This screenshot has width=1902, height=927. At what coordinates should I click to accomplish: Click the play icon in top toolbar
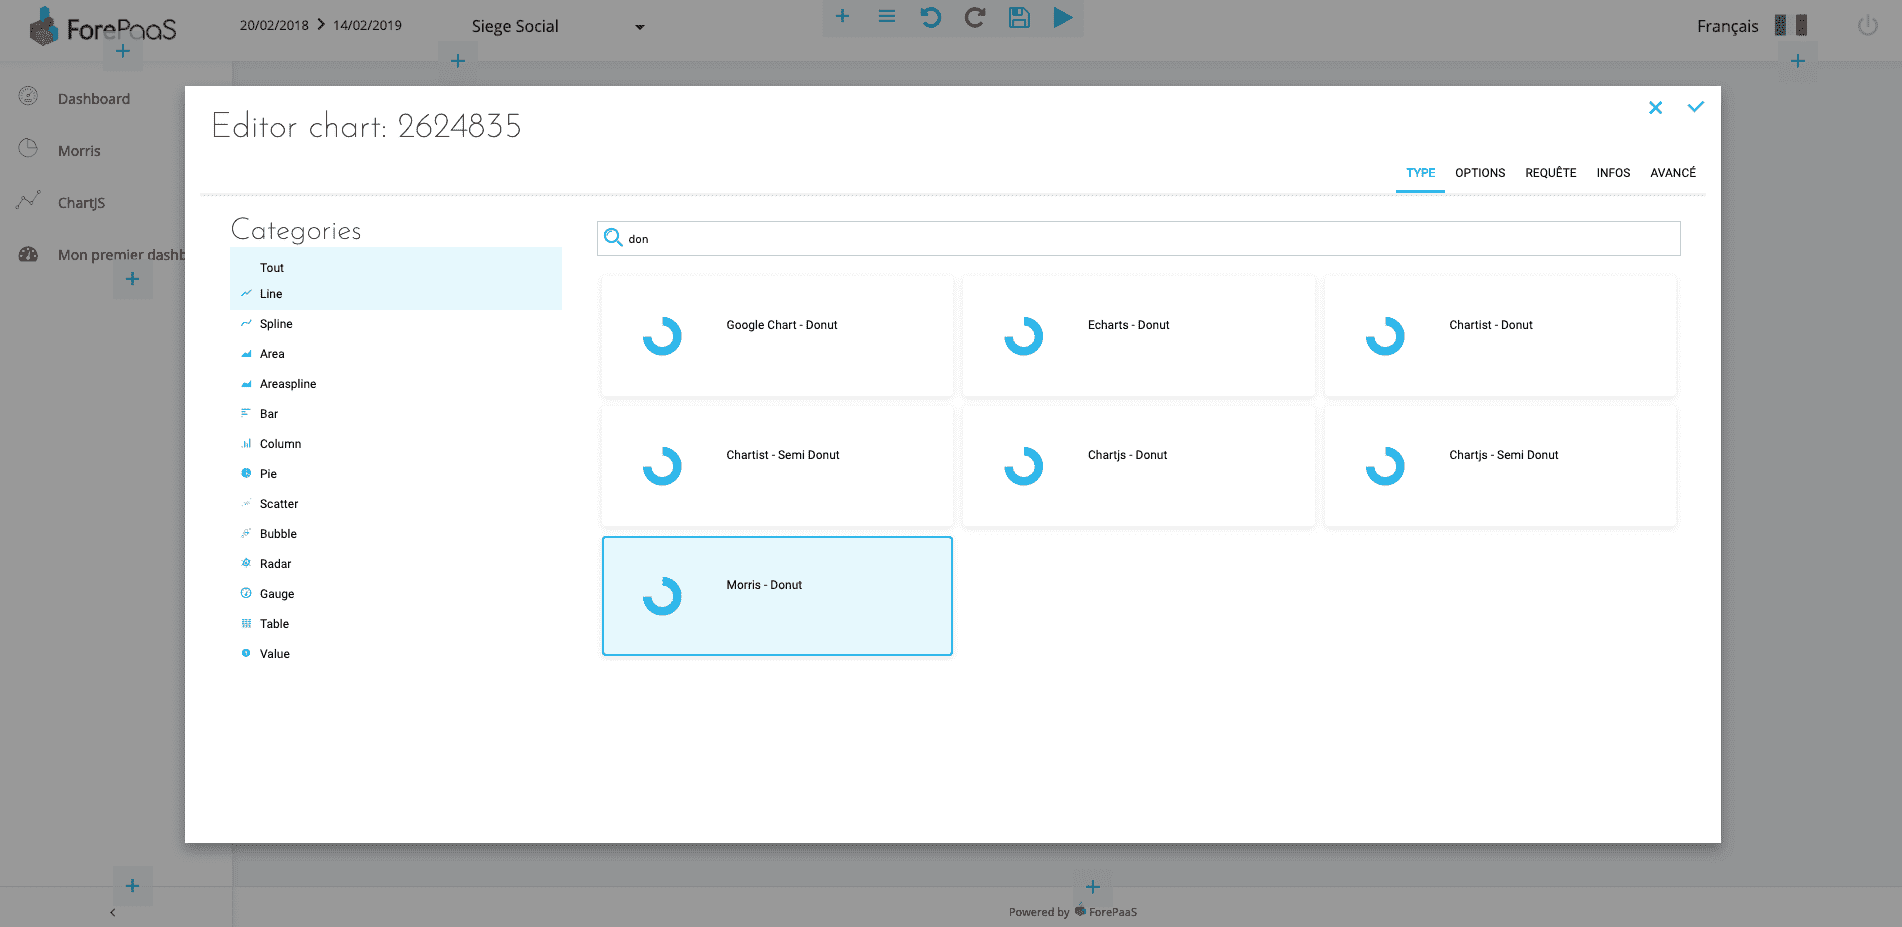(1063, 17)
